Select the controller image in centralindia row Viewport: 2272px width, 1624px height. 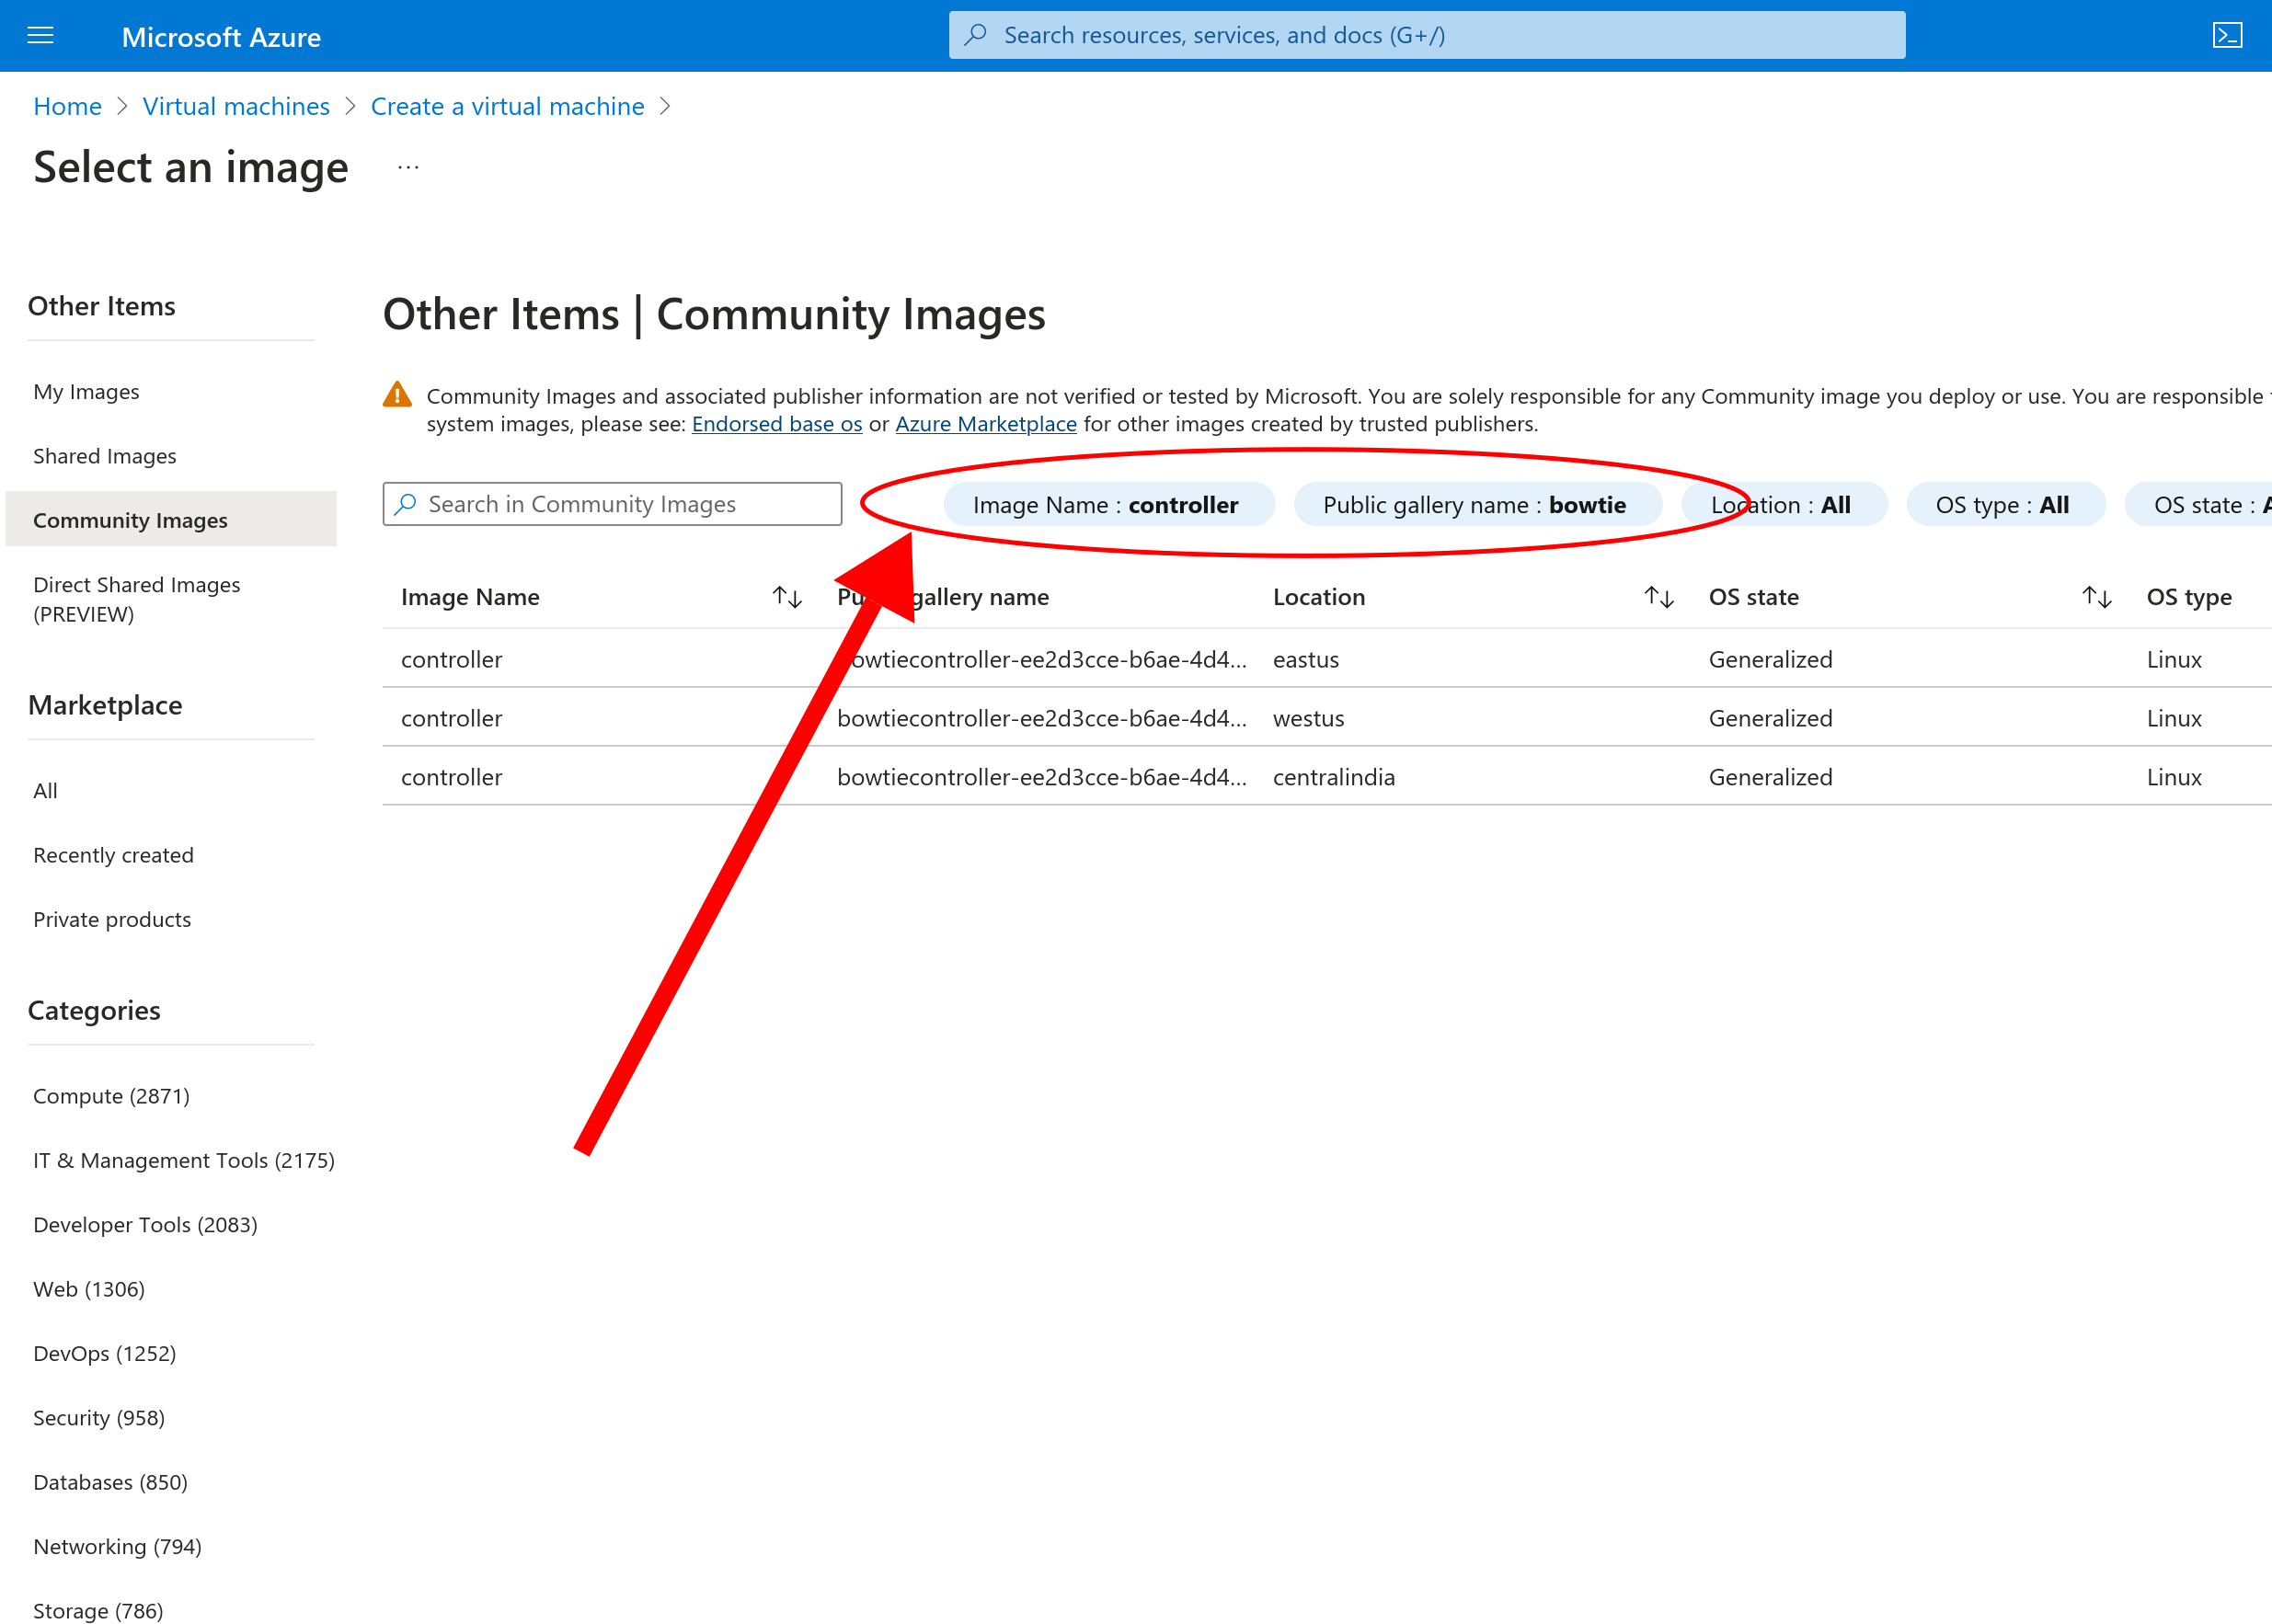coord(452,777)
